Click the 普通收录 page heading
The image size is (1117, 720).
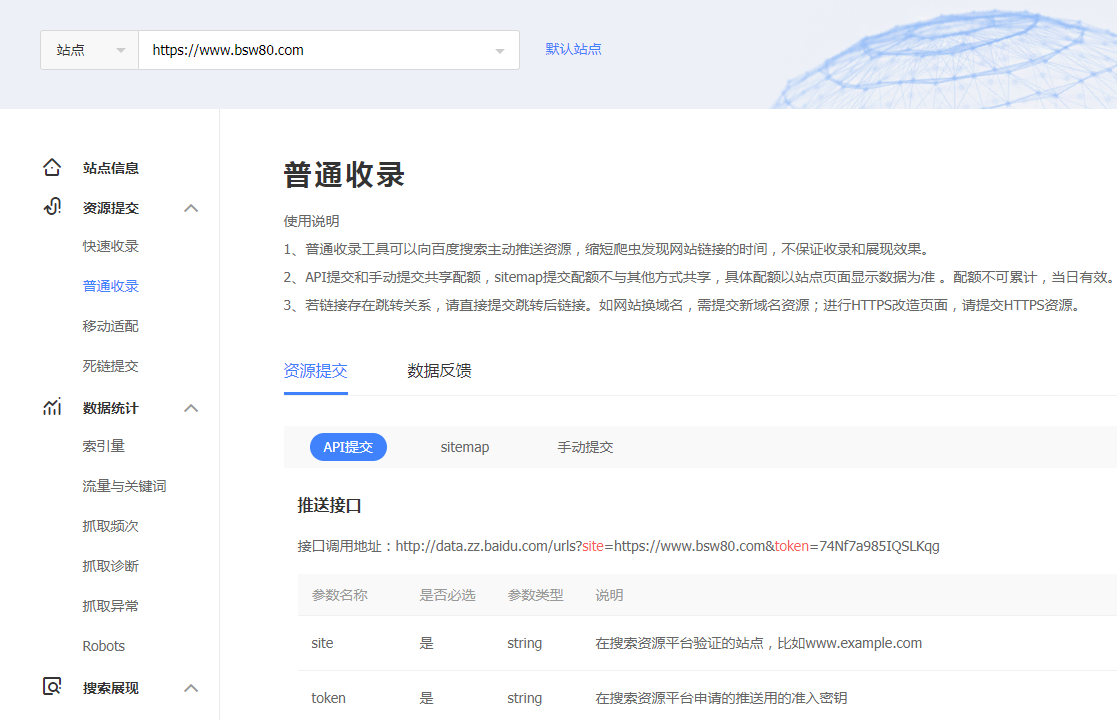[x=344, y=174]
